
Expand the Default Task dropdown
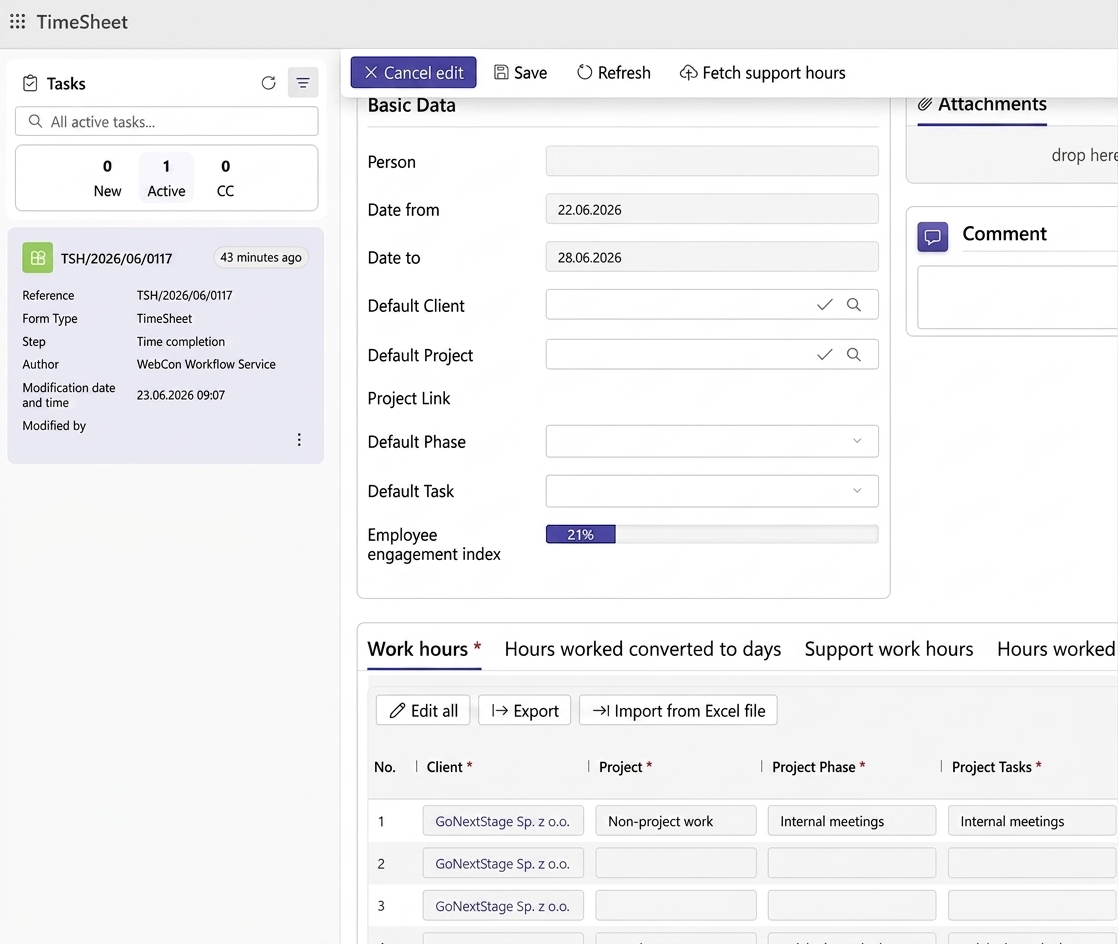[x=857, y=491]
